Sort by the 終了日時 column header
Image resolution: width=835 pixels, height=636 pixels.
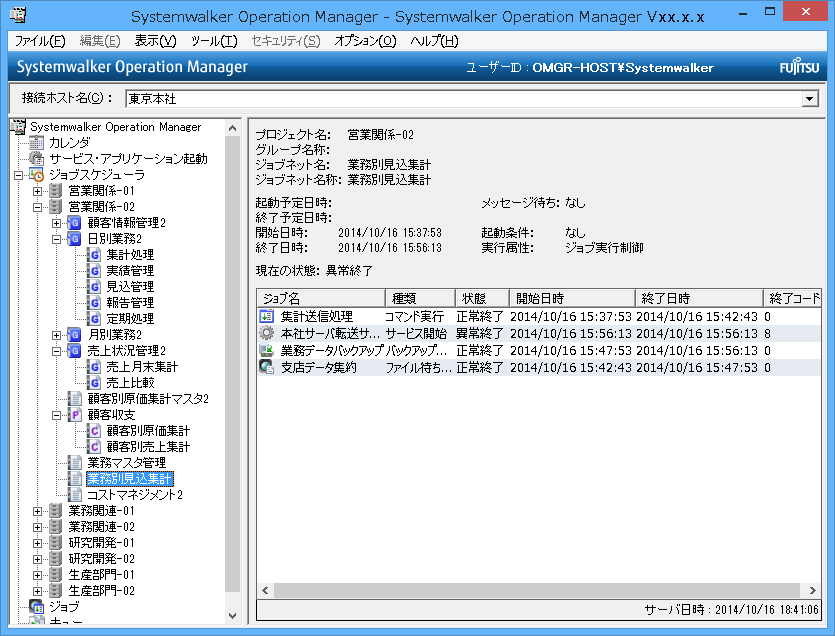699,298
